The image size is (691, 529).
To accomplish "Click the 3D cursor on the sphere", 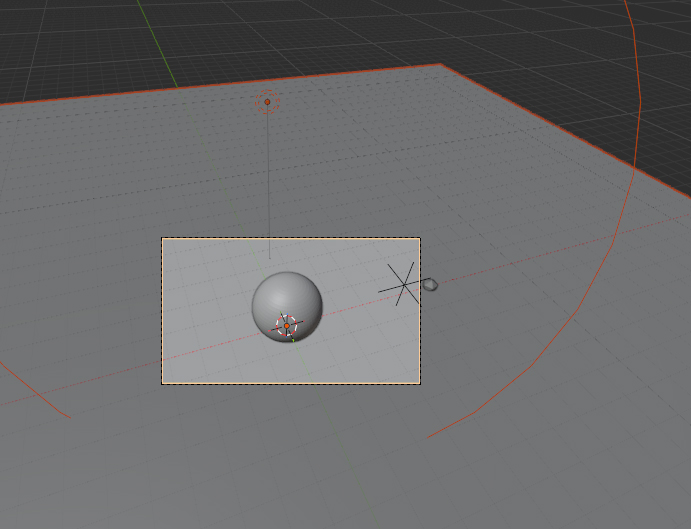I will [286, 326].
